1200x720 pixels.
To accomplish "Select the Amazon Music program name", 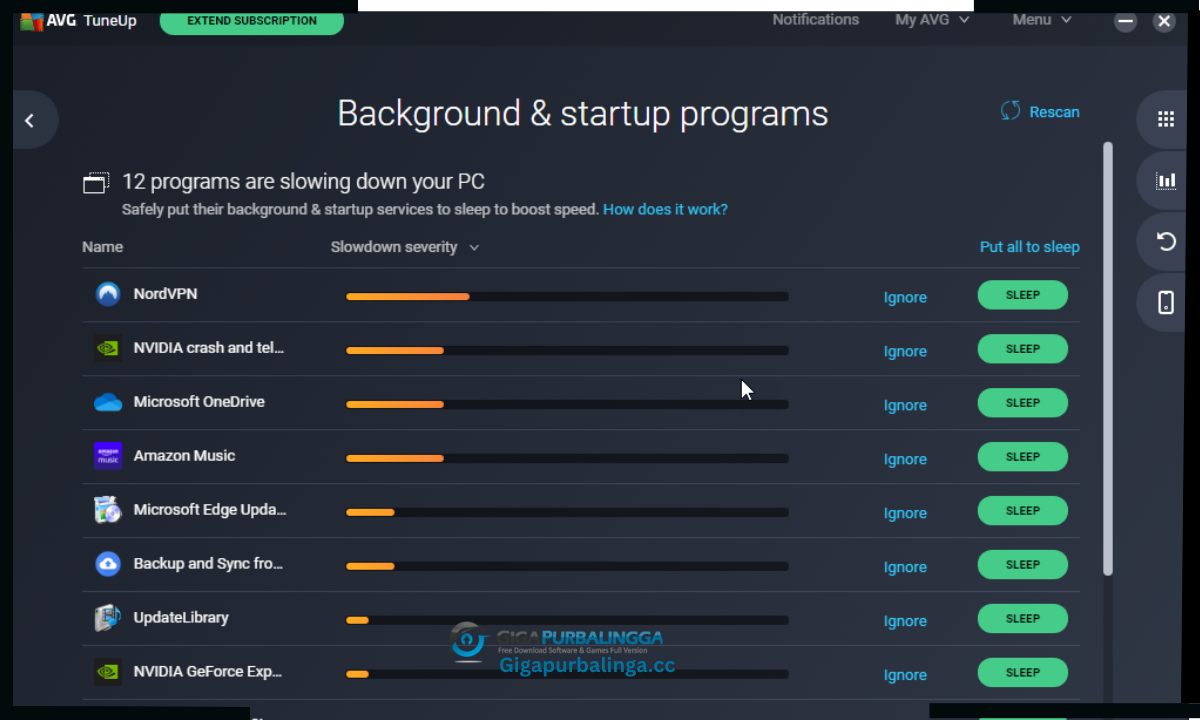I will [x=184, y=456].
